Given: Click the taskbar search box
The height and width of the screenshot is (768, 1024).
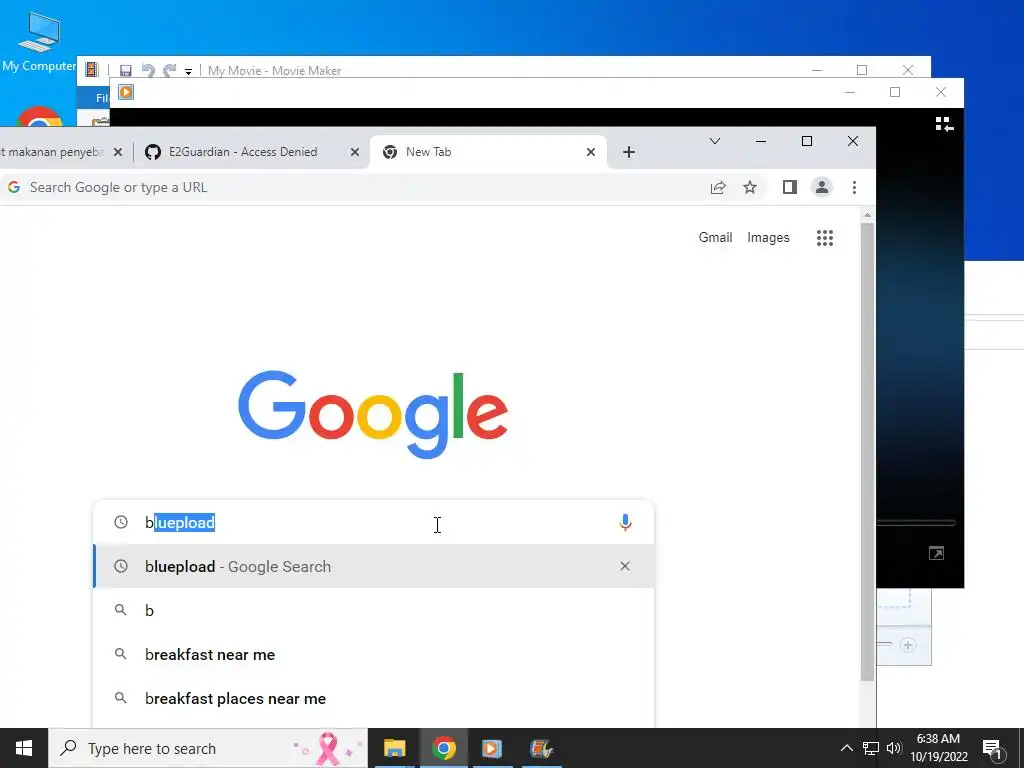Looking at the screenshot, I should [208, 748].
